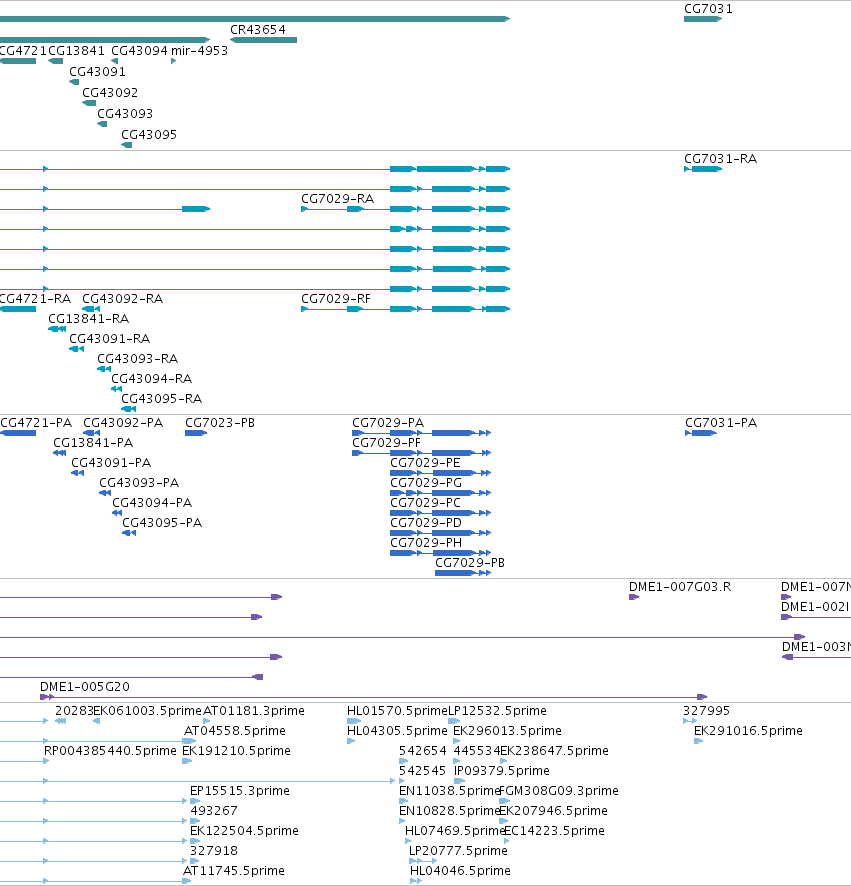
Task: Select the 493267 EST label
Action: pyautogui.click(x=214, y=811)
